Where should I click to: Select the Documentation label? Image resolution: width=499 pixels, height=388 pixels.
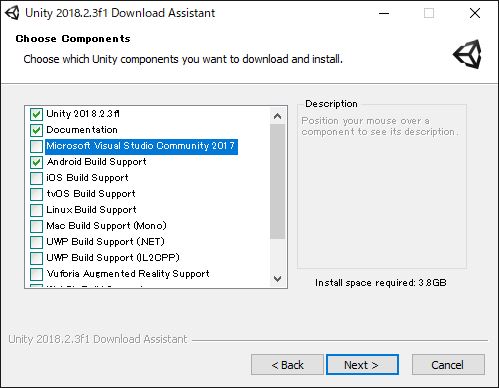point(82,130)
